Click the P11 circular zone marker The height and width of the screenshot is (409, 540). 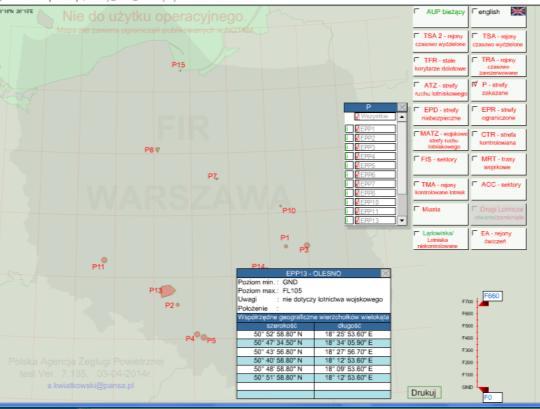tap(104, 260)
